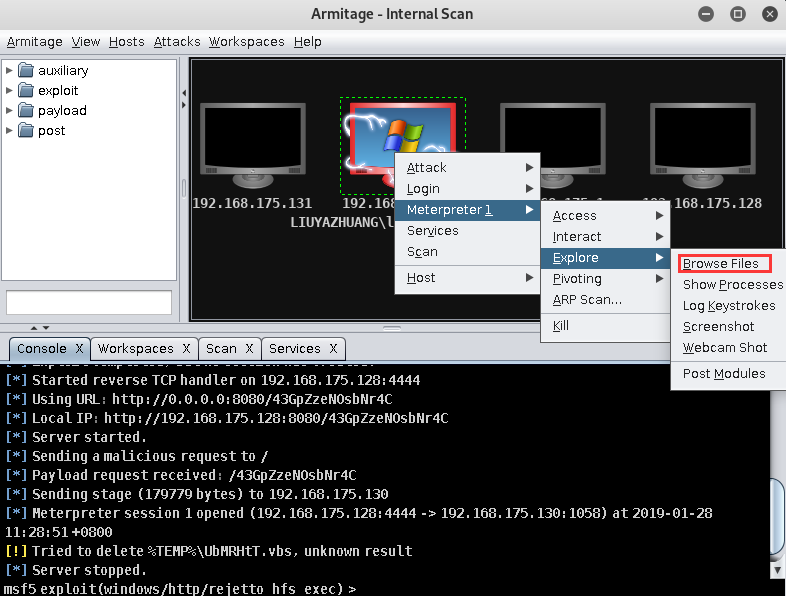Screen dimensions: 786x596
Task: Click the console vertical scrollbar thumb
Action: (x=777, y=516)
